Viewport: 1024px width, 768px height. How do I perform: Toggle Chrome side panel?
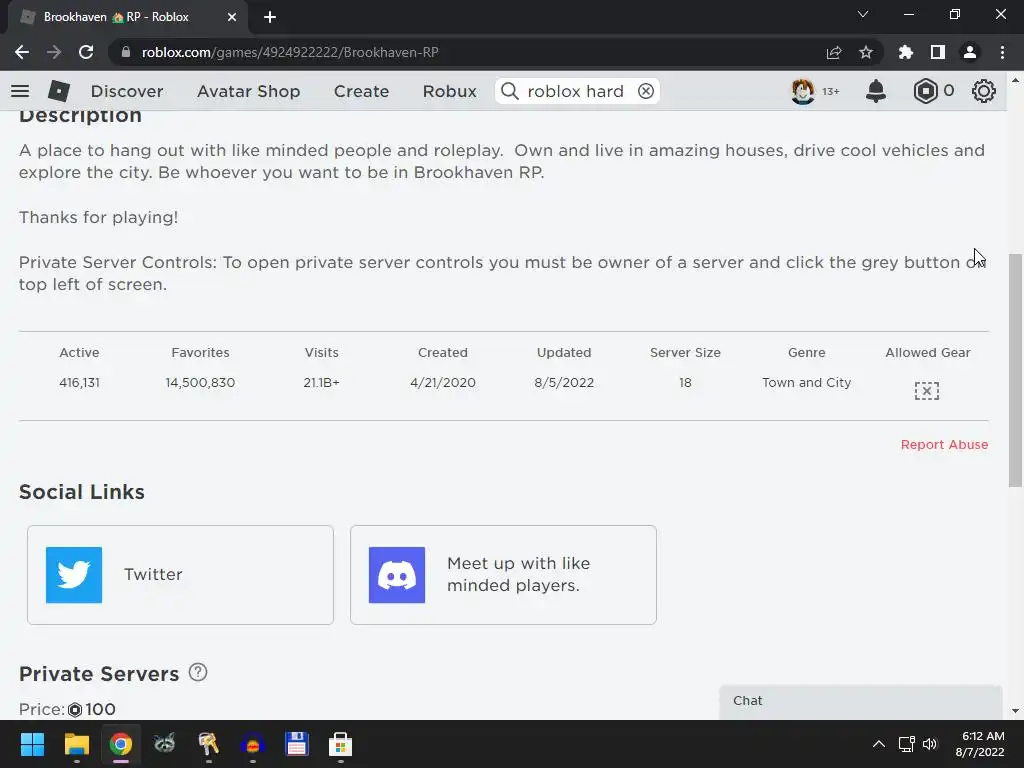pyautogui.click(x=938, y=52)
